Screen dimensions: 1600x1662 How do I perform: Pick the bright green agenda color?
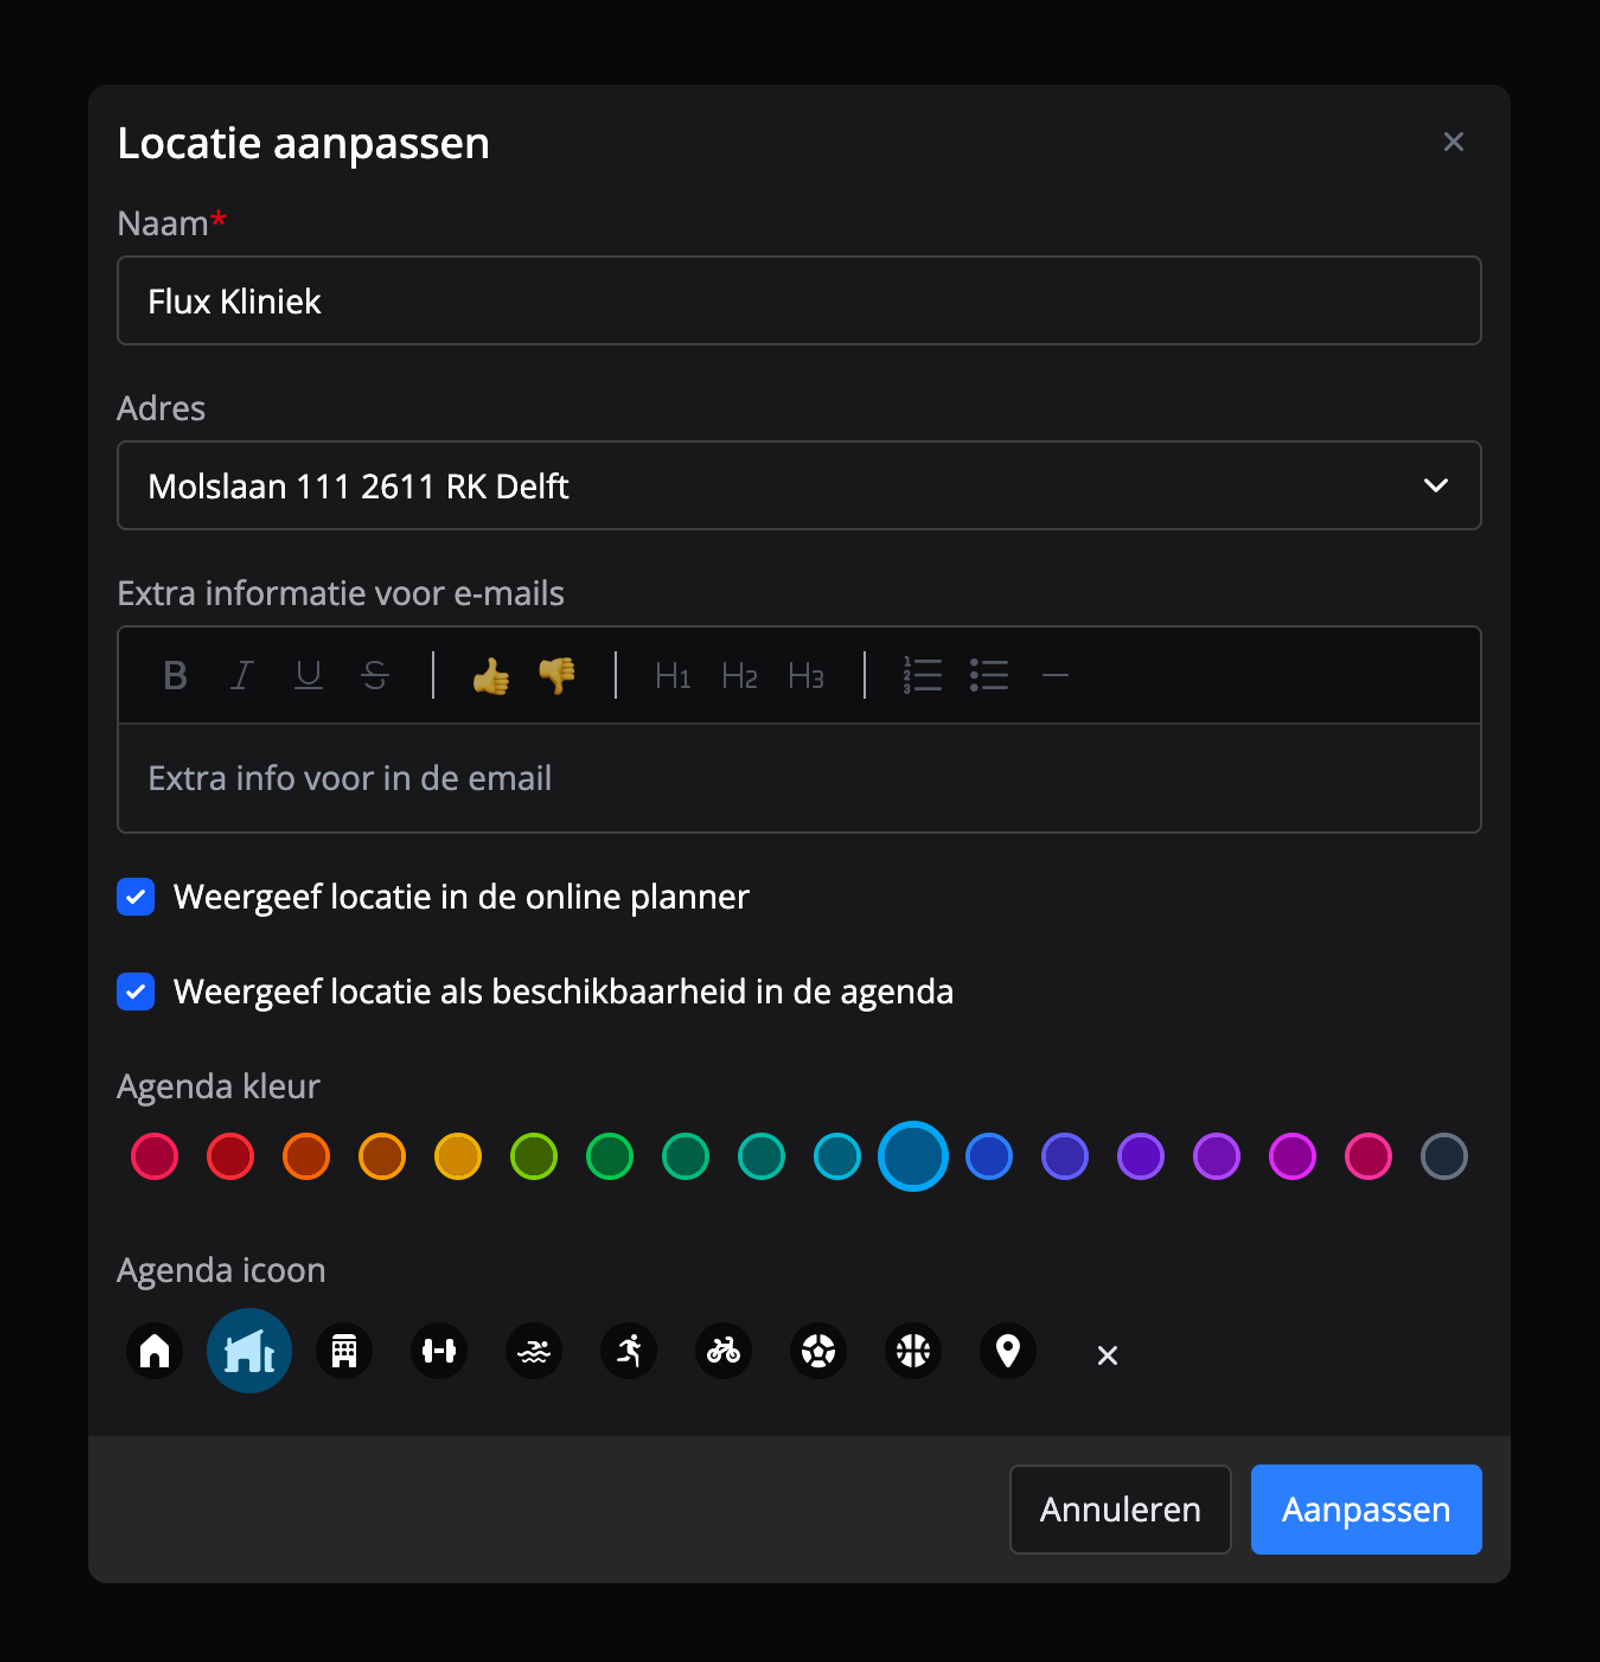(610, 1157)
